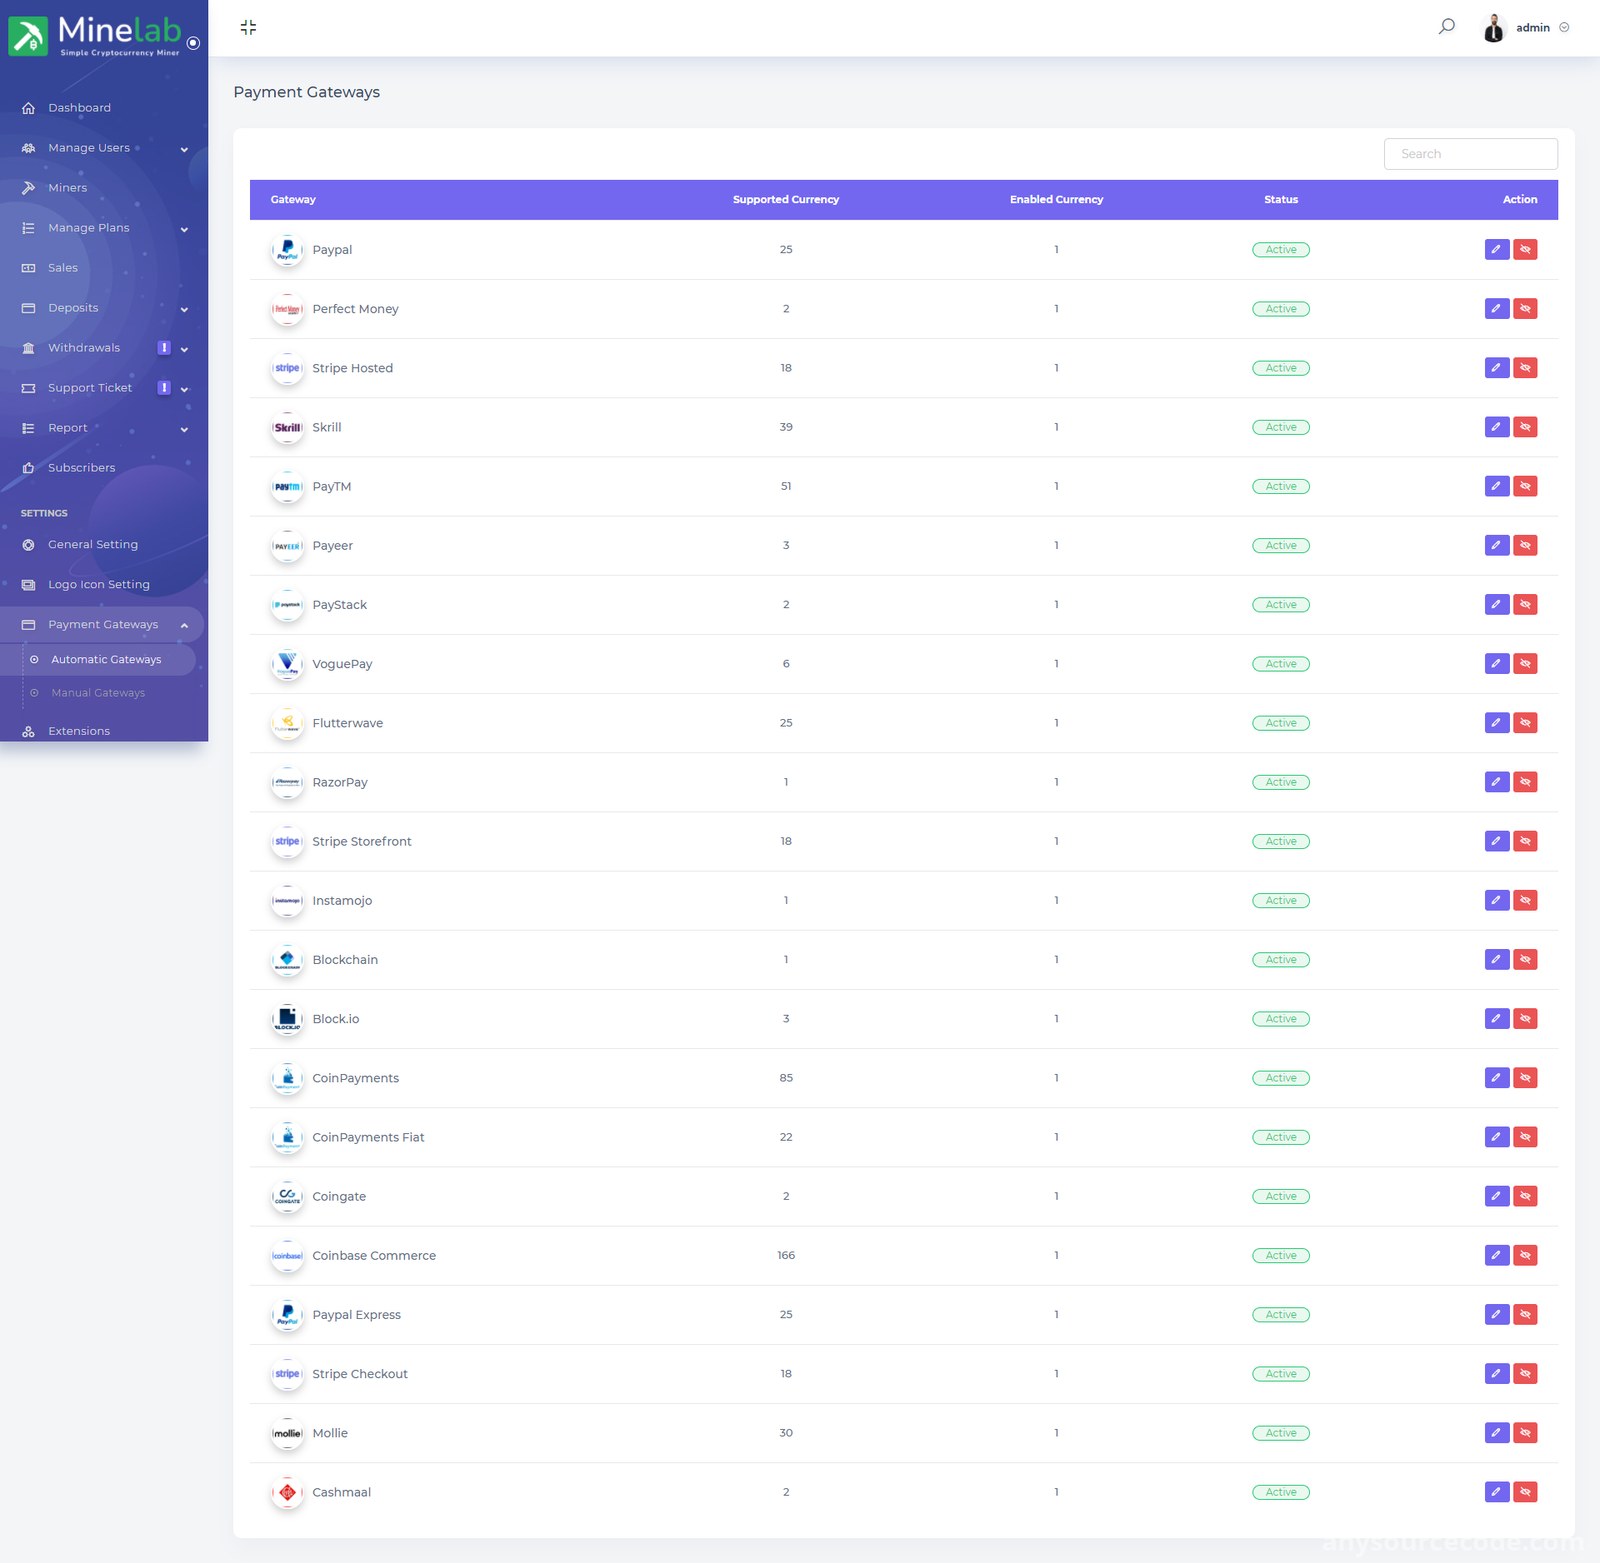The width and height of the screenshot is (1600, 1563).
Task: Expand the Manage Plans menu
Action: click(104, 228)
